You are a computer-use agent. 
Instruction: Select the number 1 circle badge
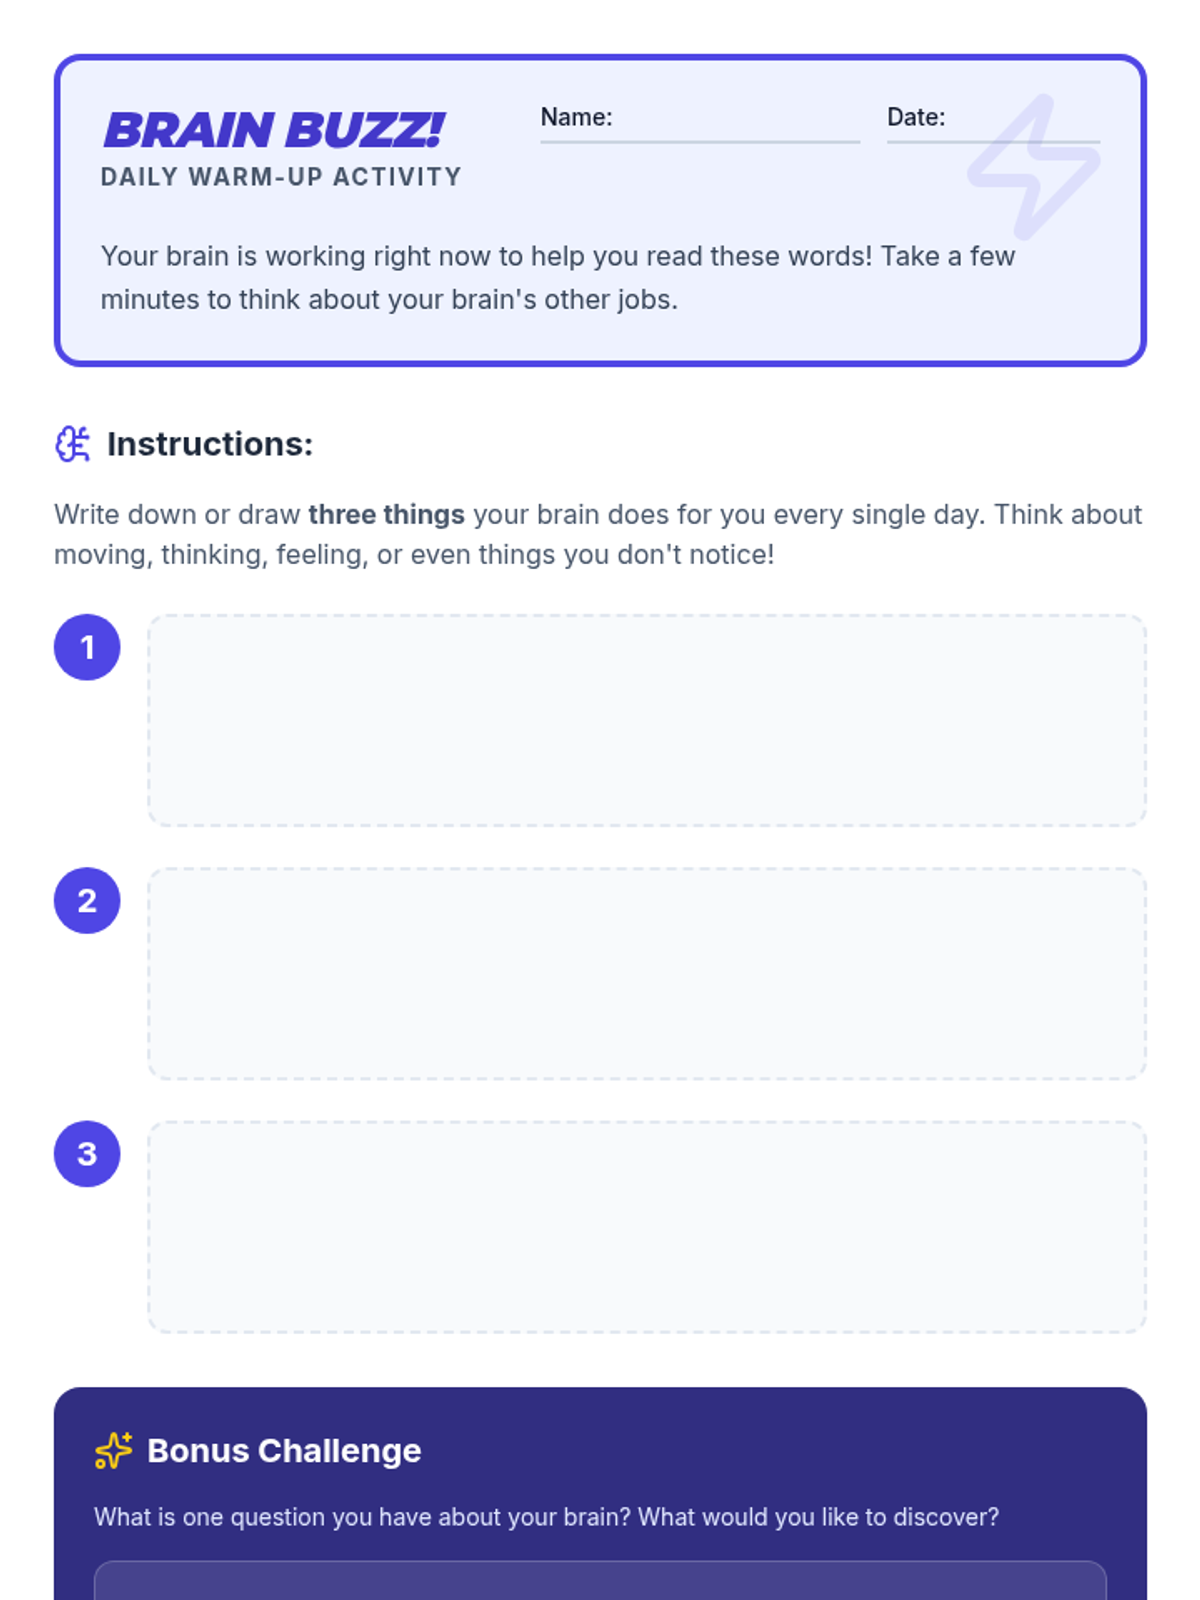point(87,647)
